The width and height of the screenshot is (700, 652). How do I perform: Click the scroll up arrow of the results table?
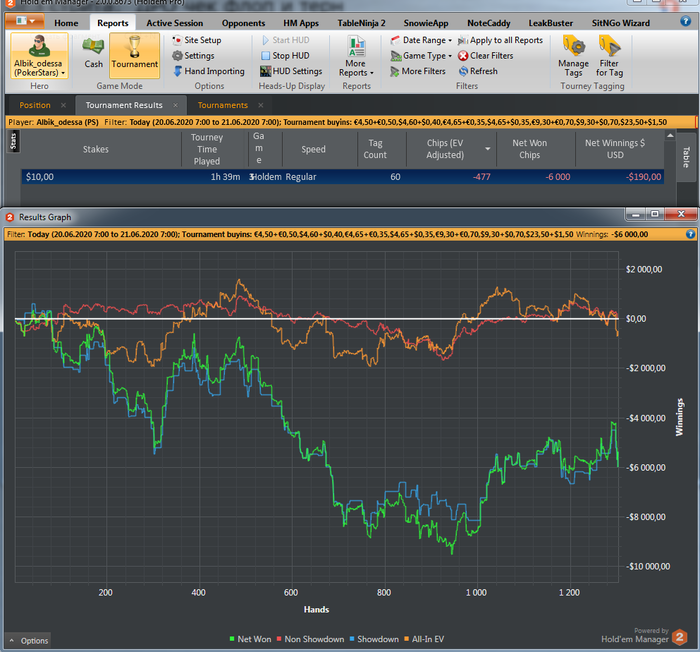[x=670, y=136]
